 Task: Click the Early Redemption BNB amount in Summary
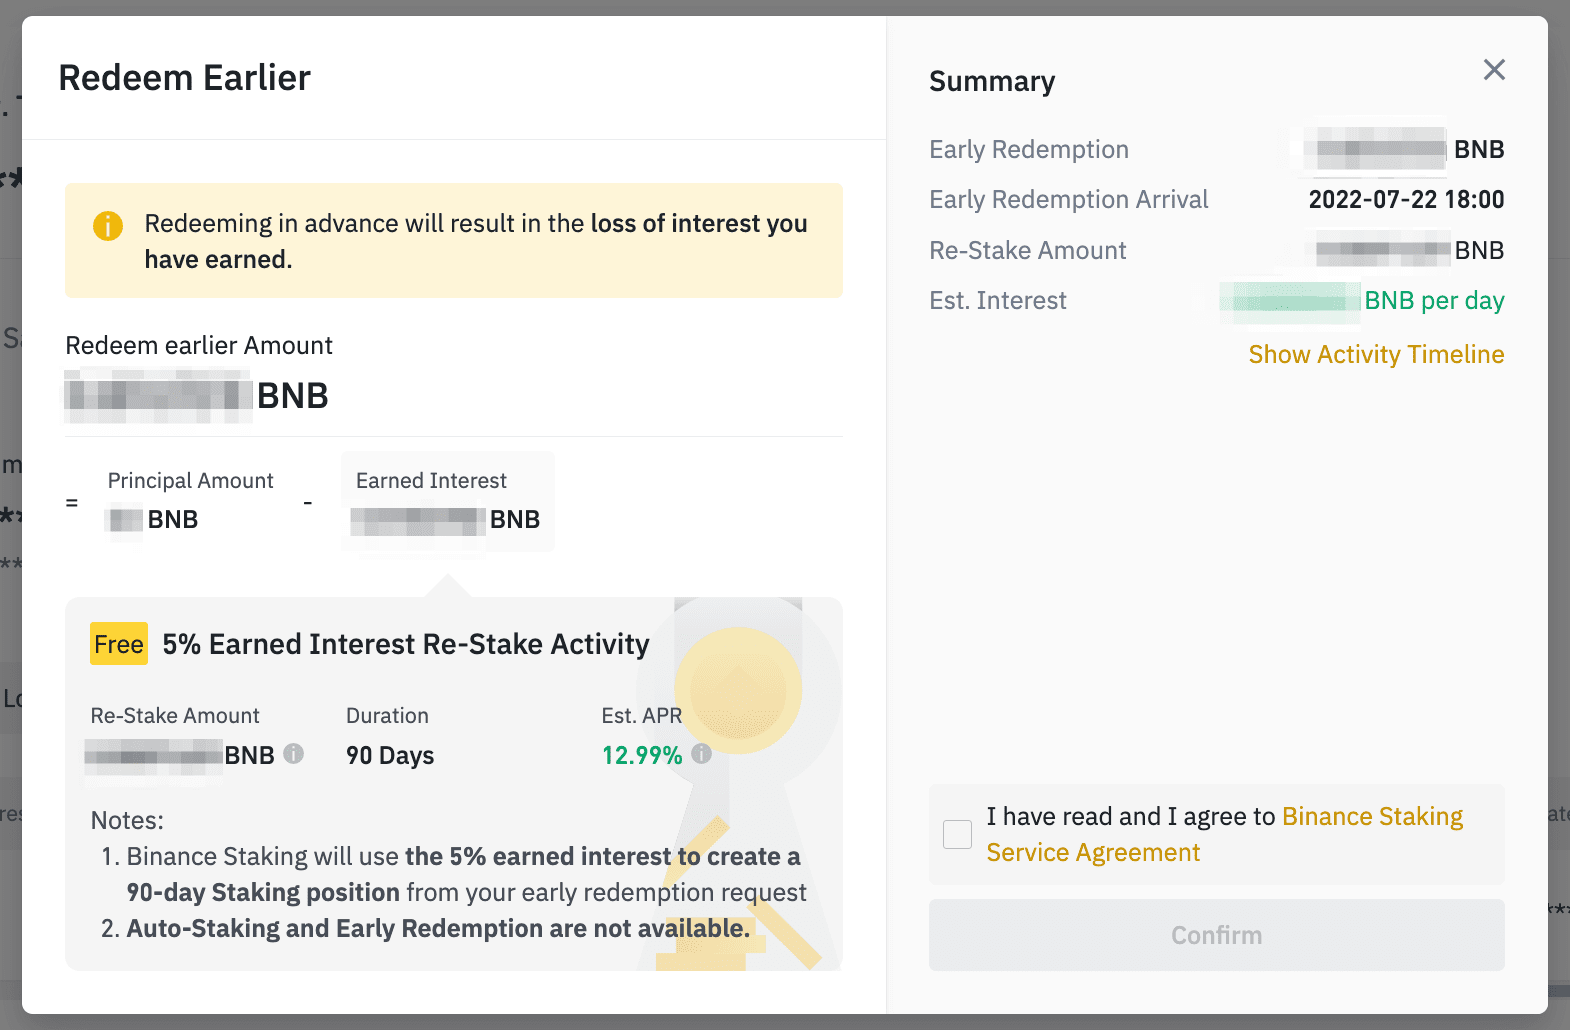click(1404, 150)
